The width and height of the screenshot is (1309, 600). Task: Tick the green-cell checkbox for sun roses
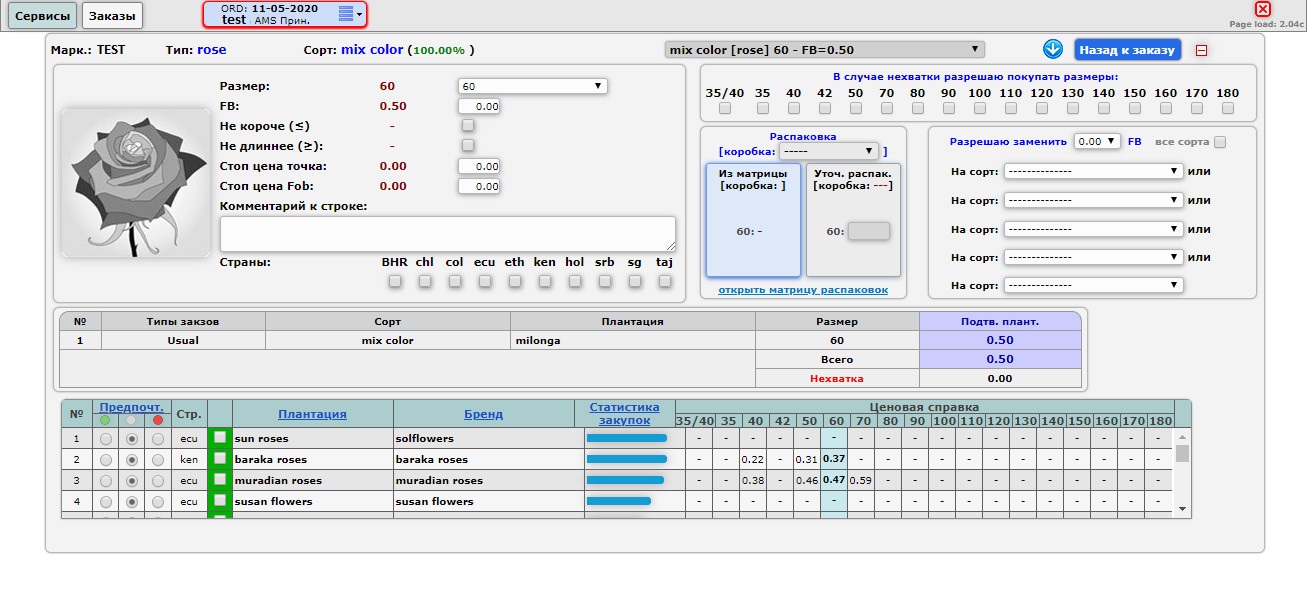(219, 438)
